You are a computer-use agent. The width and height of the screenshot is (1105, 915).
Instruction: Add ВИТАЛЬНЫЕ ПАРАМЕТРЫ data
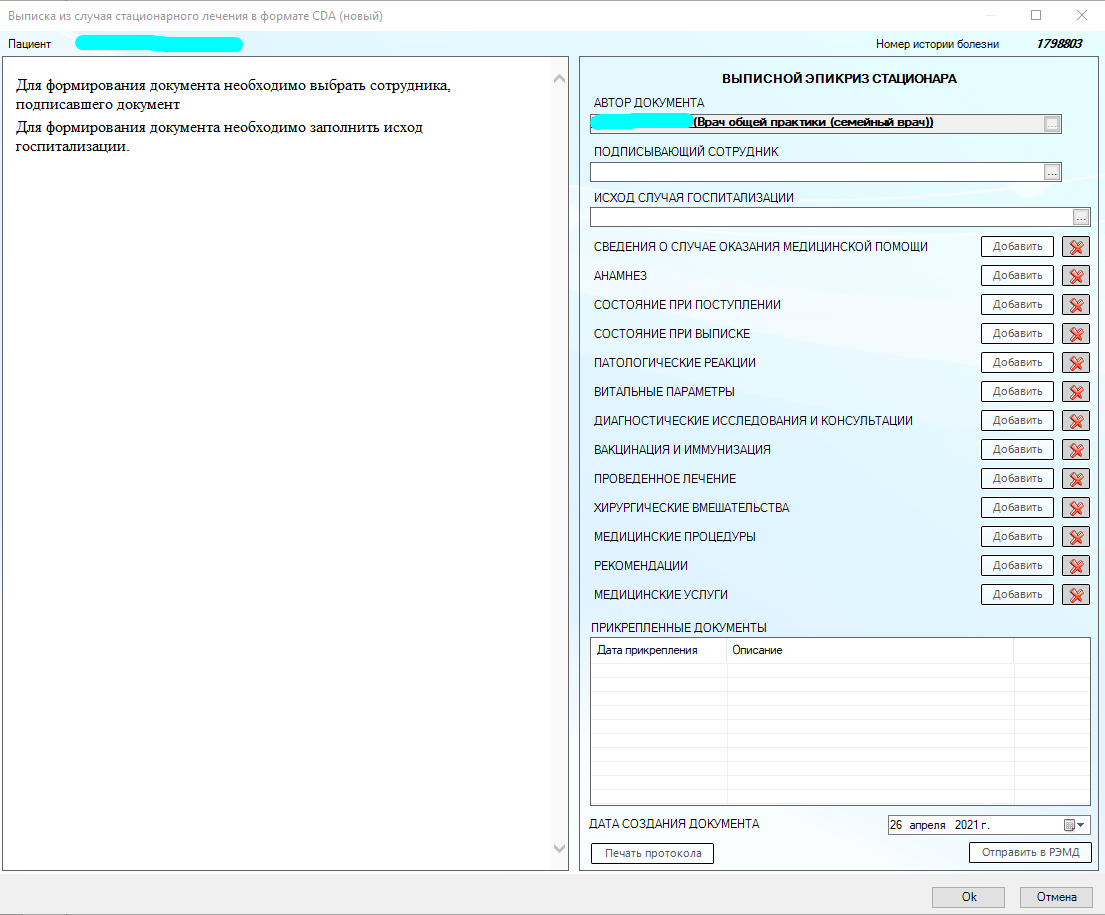1017,391
